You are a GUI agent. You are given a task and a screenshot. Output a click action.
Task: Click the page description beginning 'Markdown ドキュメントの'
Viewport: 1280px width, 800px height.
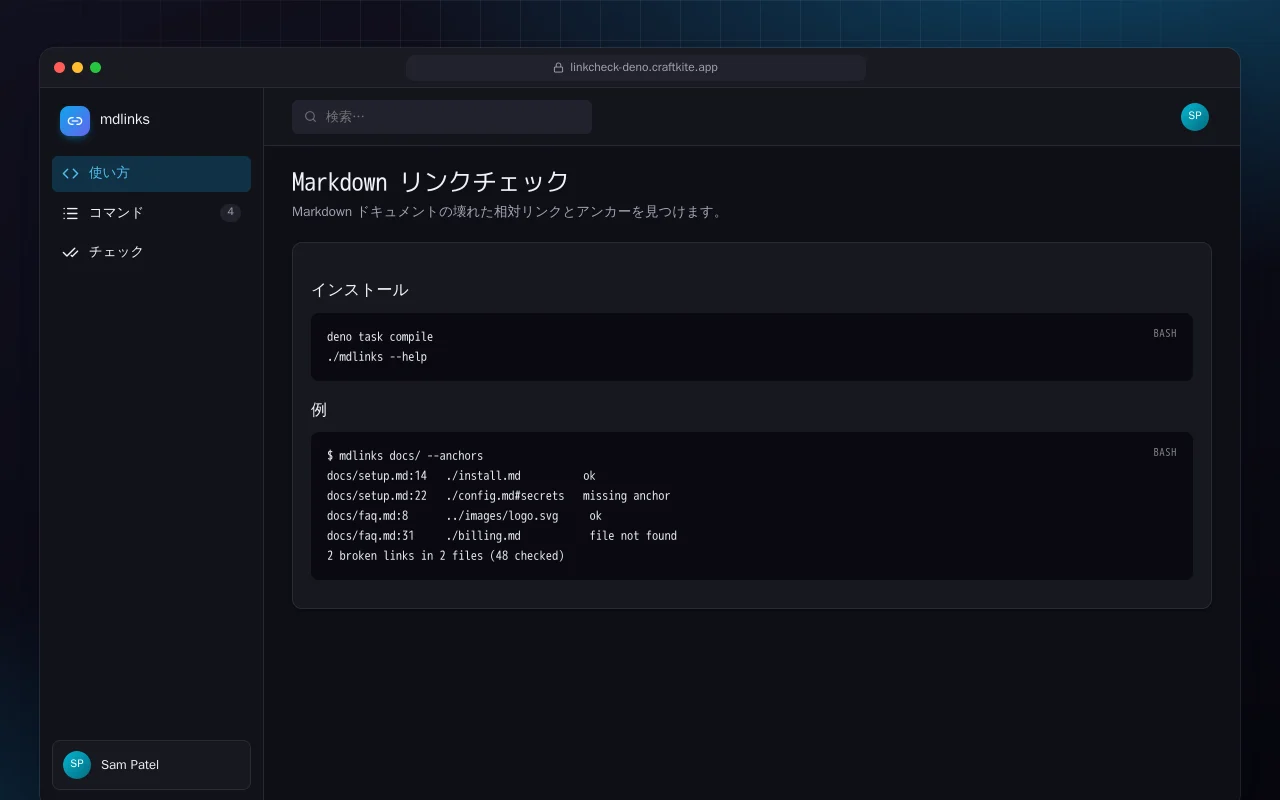pos(509,212)
